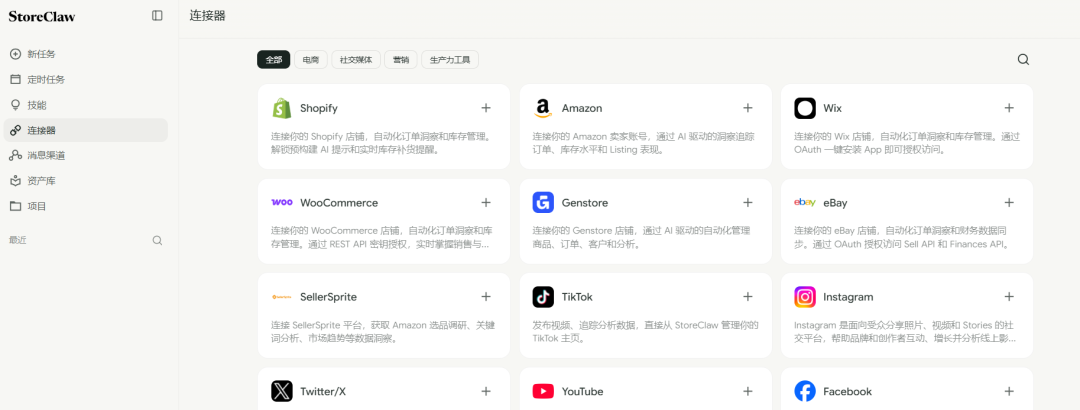This screenshot has height=410, width=1080.
Task: Click the 连接器 page heading
Action: click(x=207, y=15)
